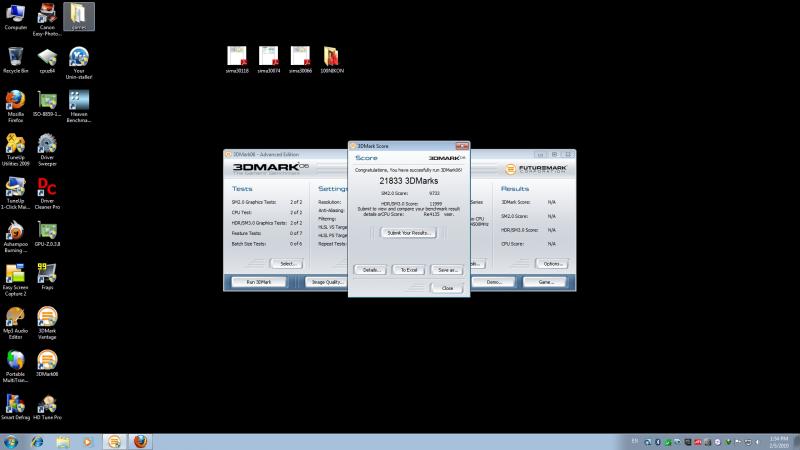Launch Driver Sweeper shortcut
Image resolution: width=800 pixels, height=450 pixels.
pos(47,149)
